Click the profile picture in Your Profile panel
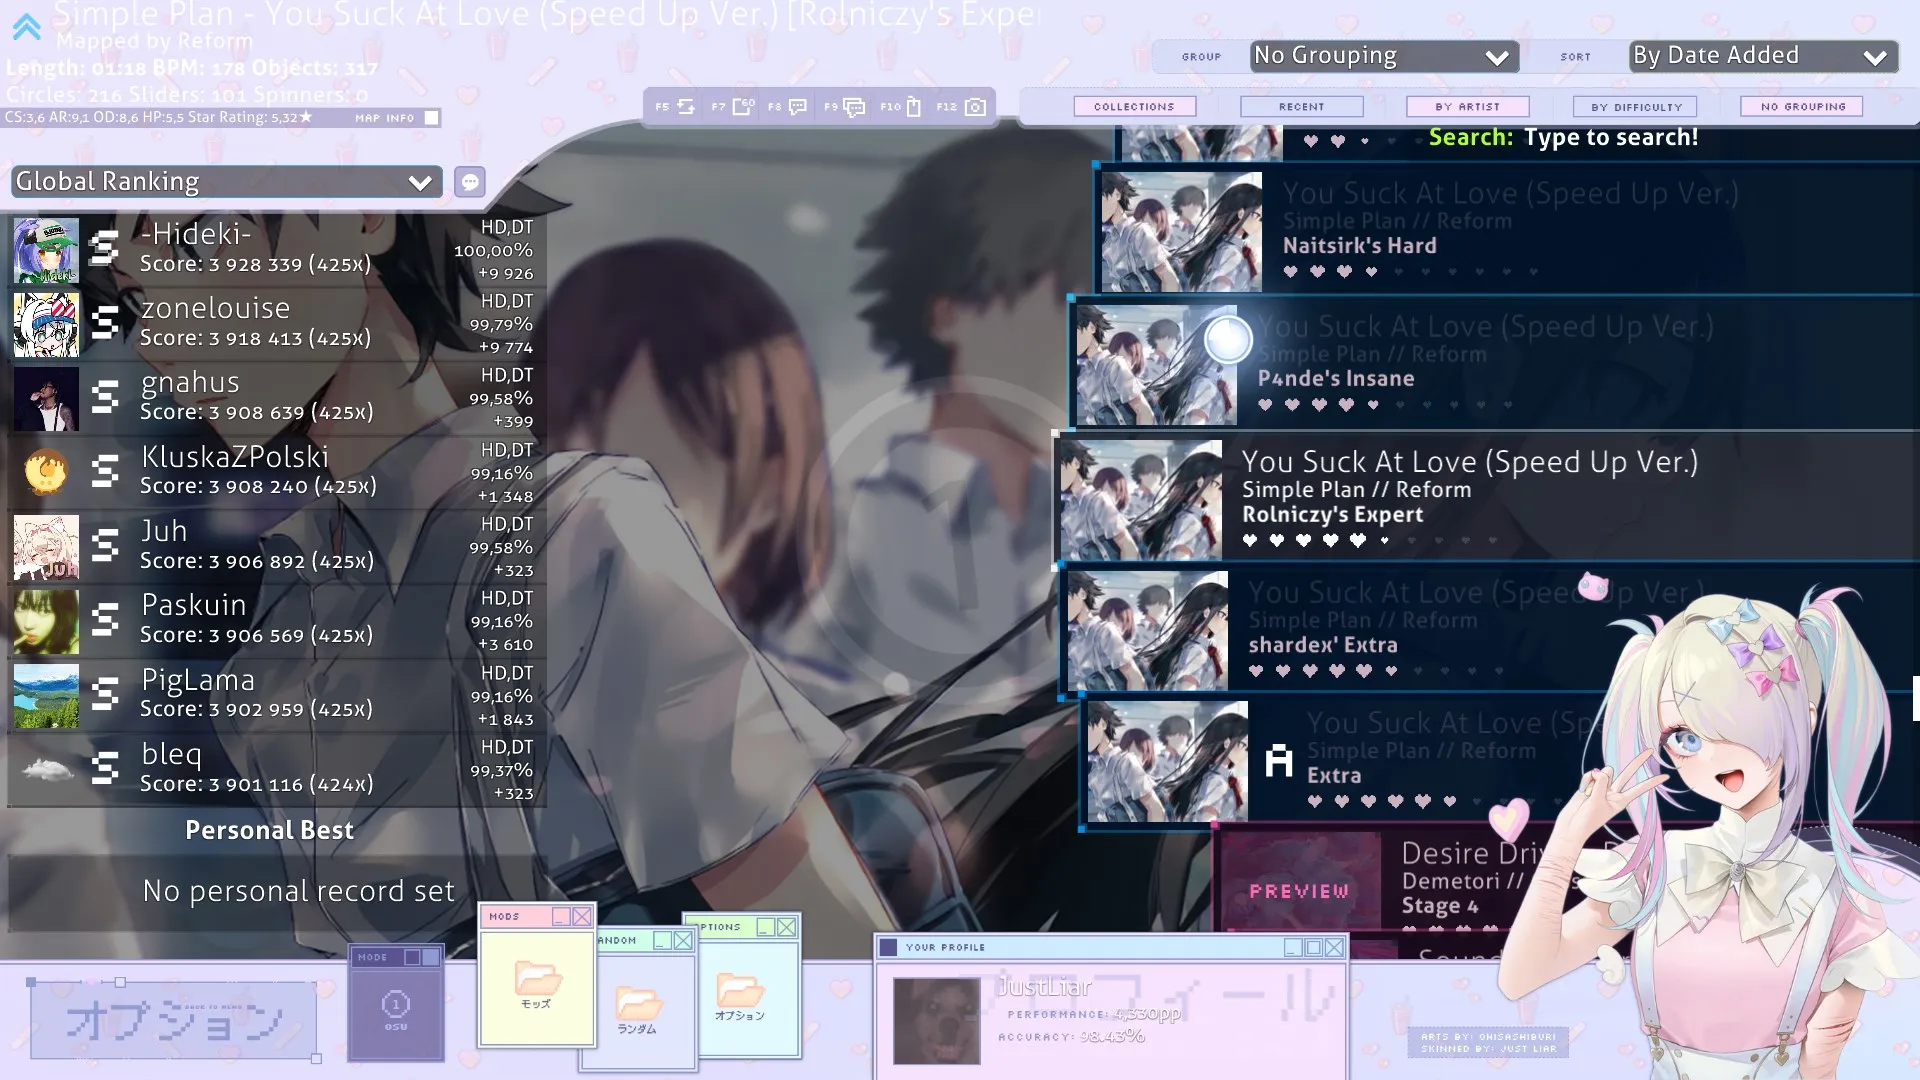 pyautogui.click(x=936, y=1021)
